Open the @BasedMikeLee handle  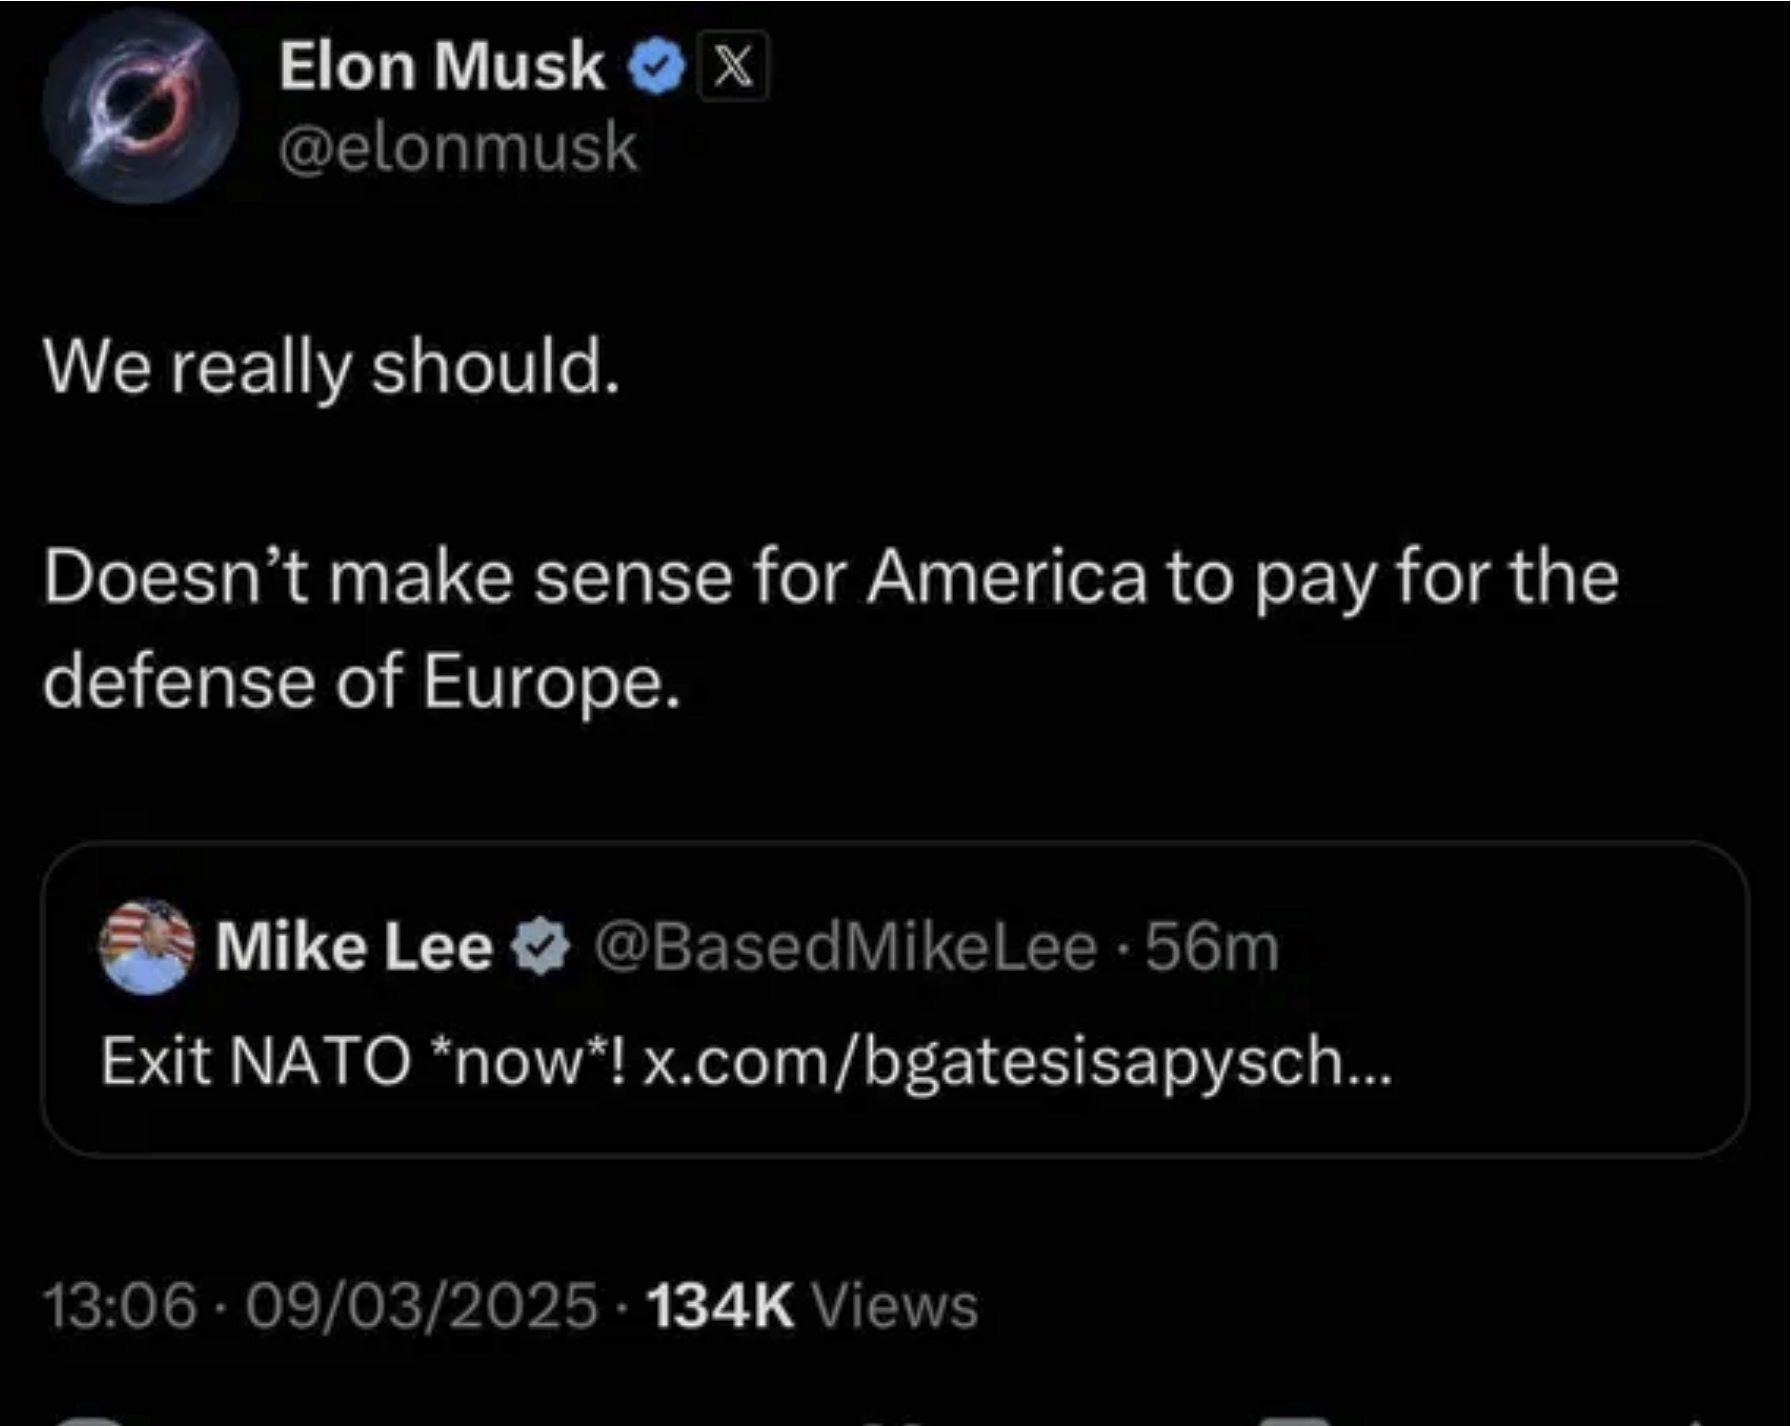(x=845, y=947)
